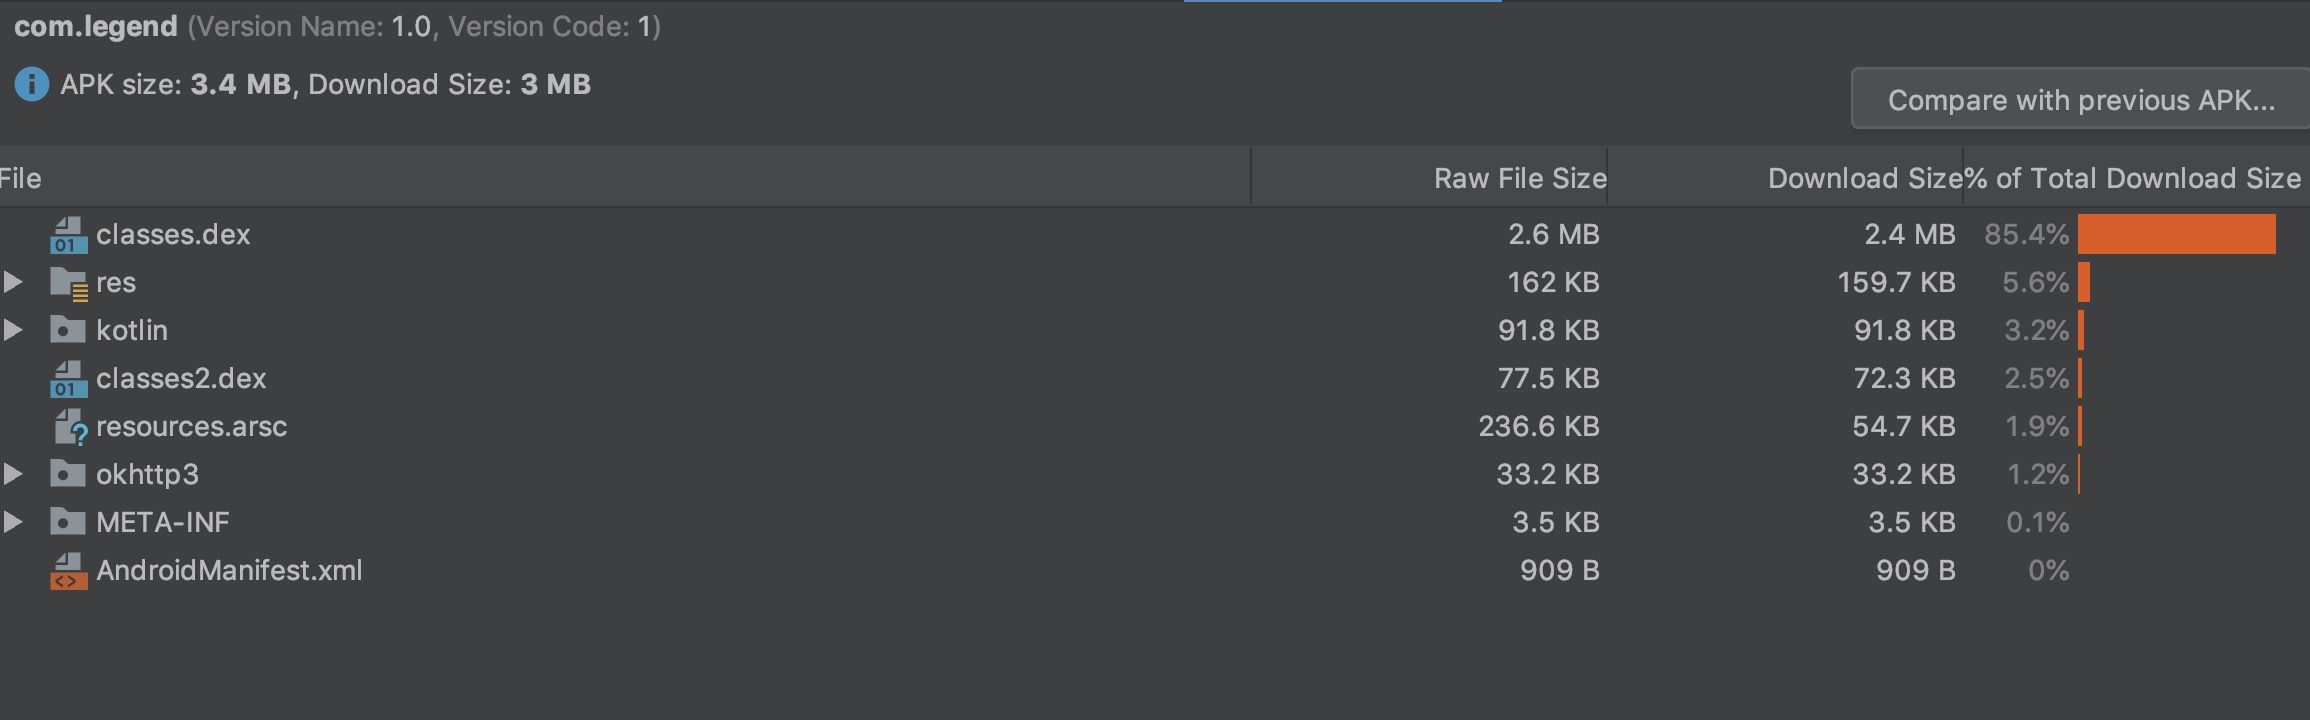Screen dimensions: 2310x720
Task: Expand the META-INF folder arrow
Action: coord(13,522)
